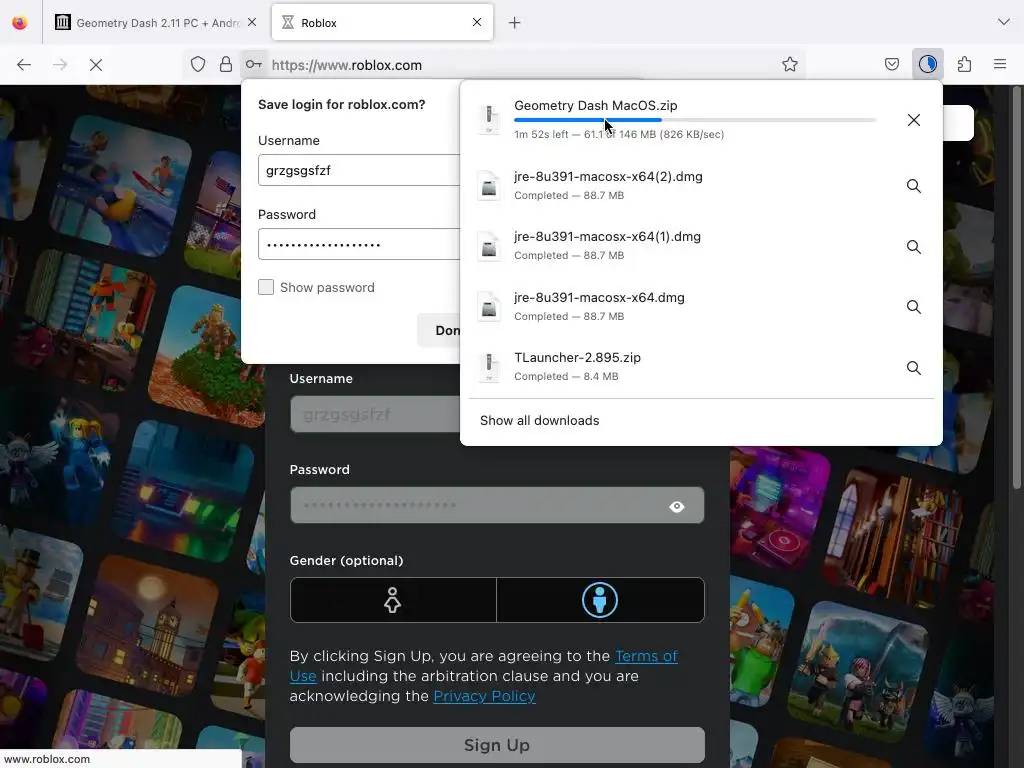
Task: Click the file icon of jre-8u391-macosx-x64(2).dmg
Action: [488, 185]
